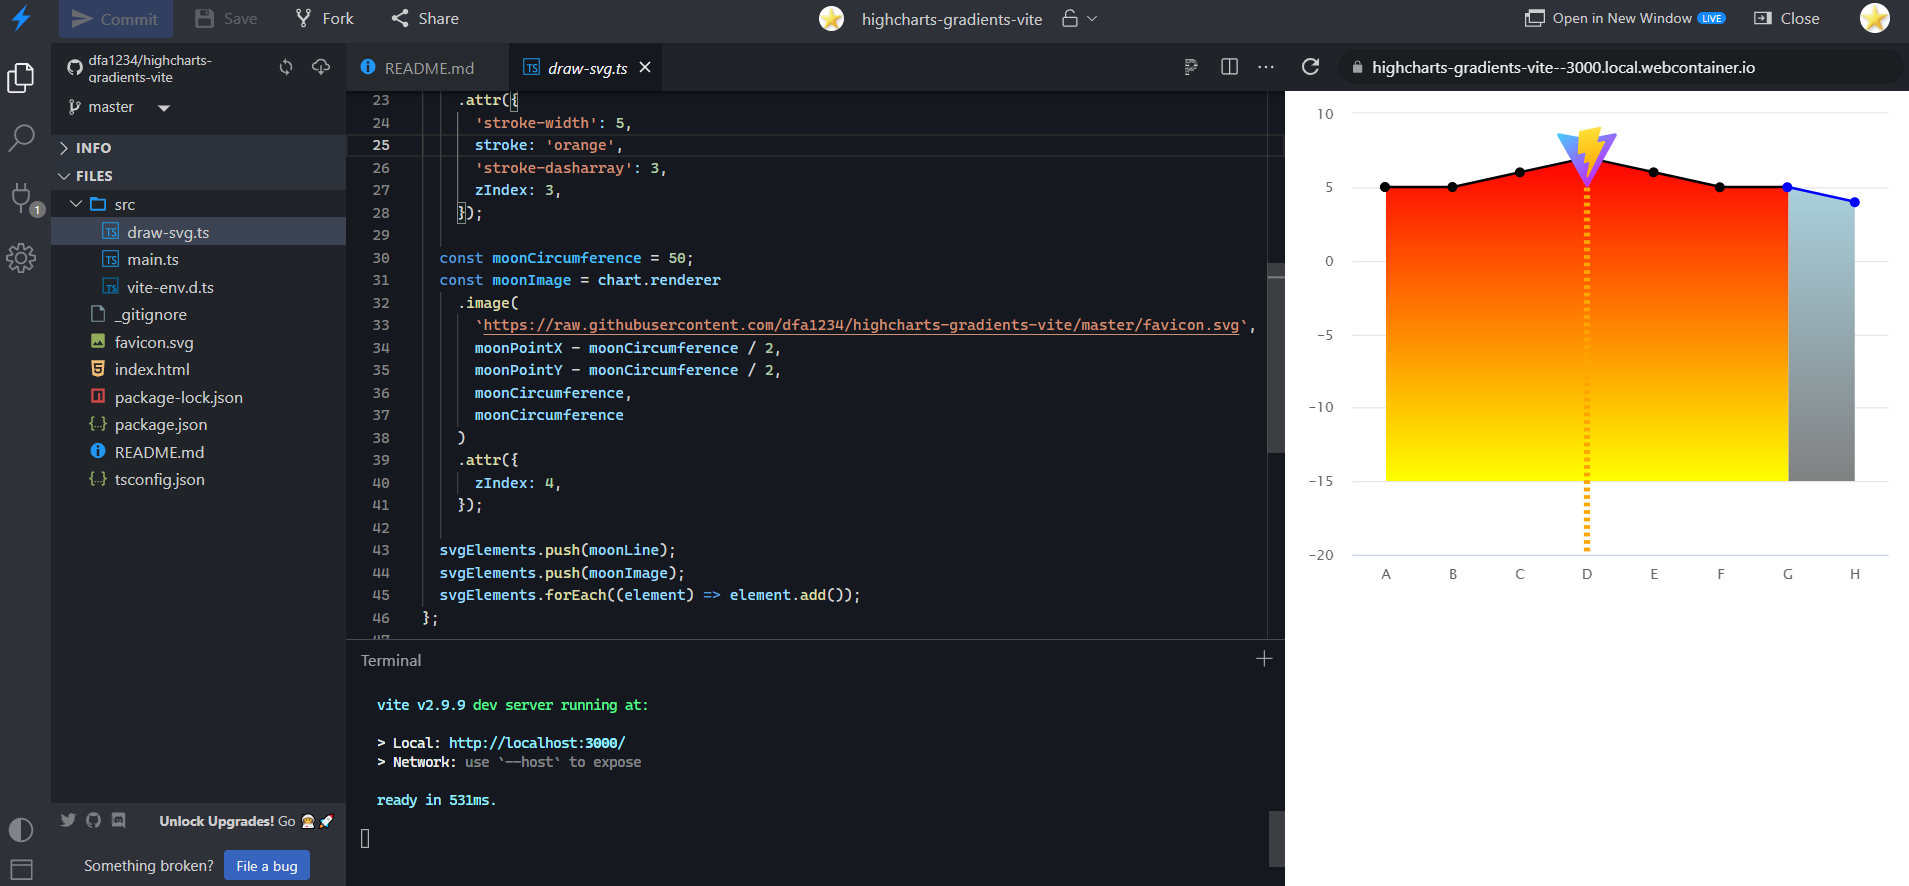The width and height of the screenshot is (1909, 886).
Task: Click the cloud download pull icon
Action: pos(321,67)
